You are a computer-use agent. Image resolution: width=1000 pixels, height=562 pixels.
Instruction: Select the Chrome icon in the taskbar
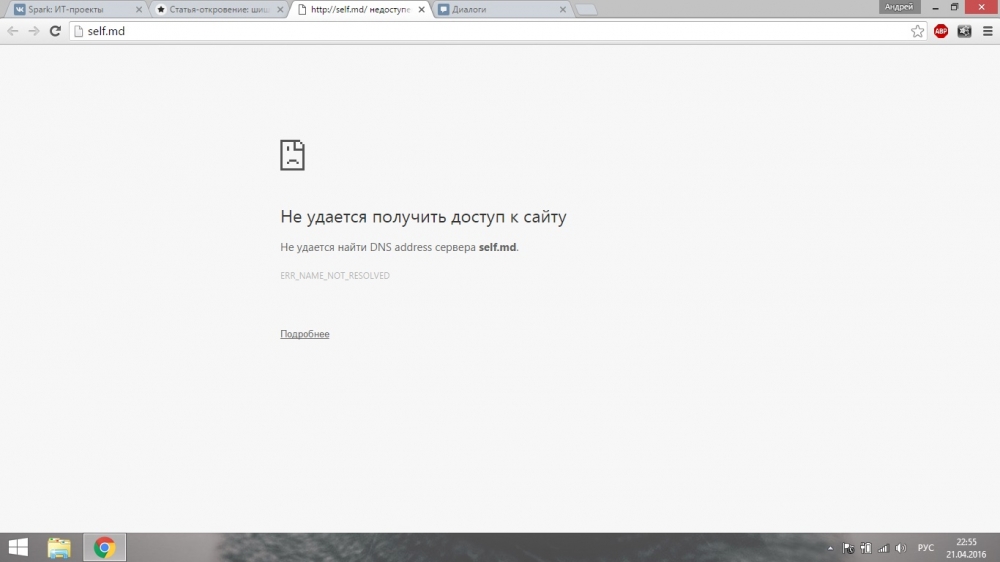(x=105, y=547)
